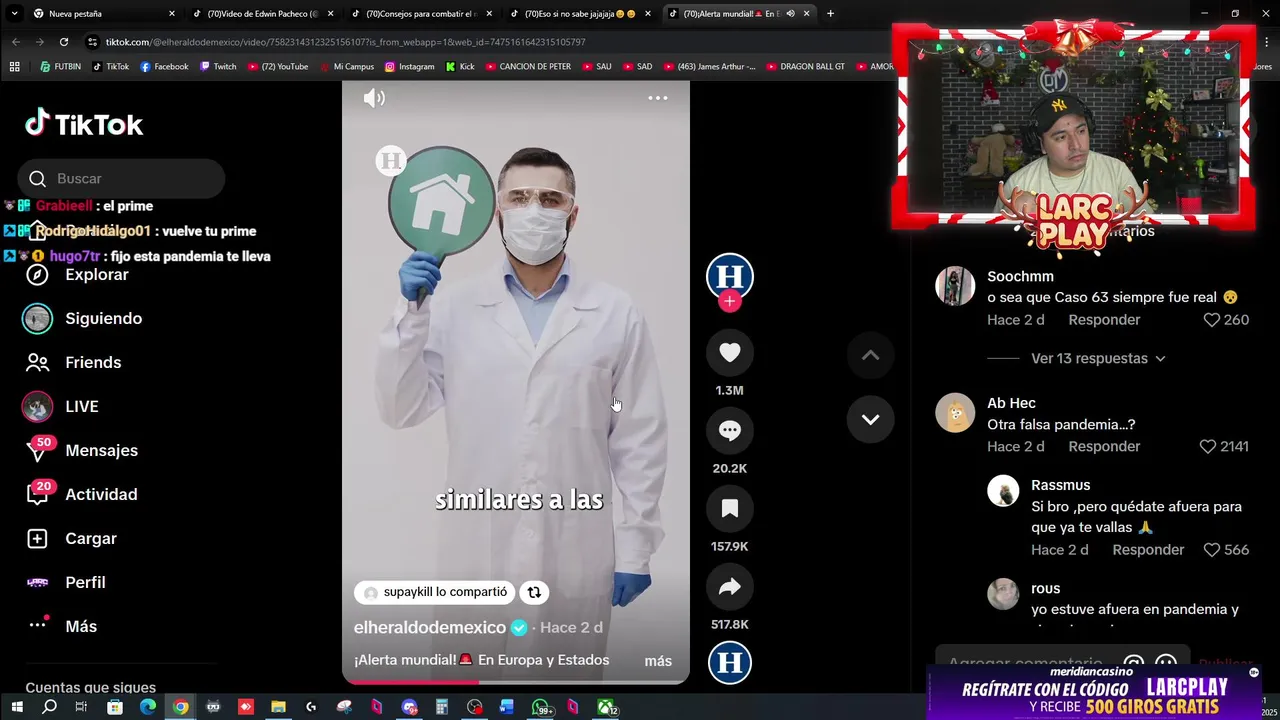
Task: Open the video three-dots options menu
Action: coord(658,98)
